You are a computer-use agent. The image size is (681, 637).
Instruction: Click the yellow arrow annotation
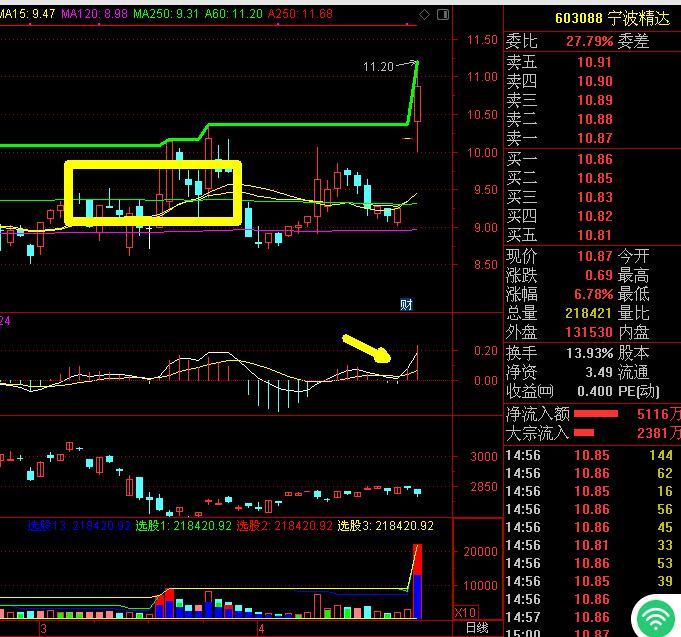(367, 348)
